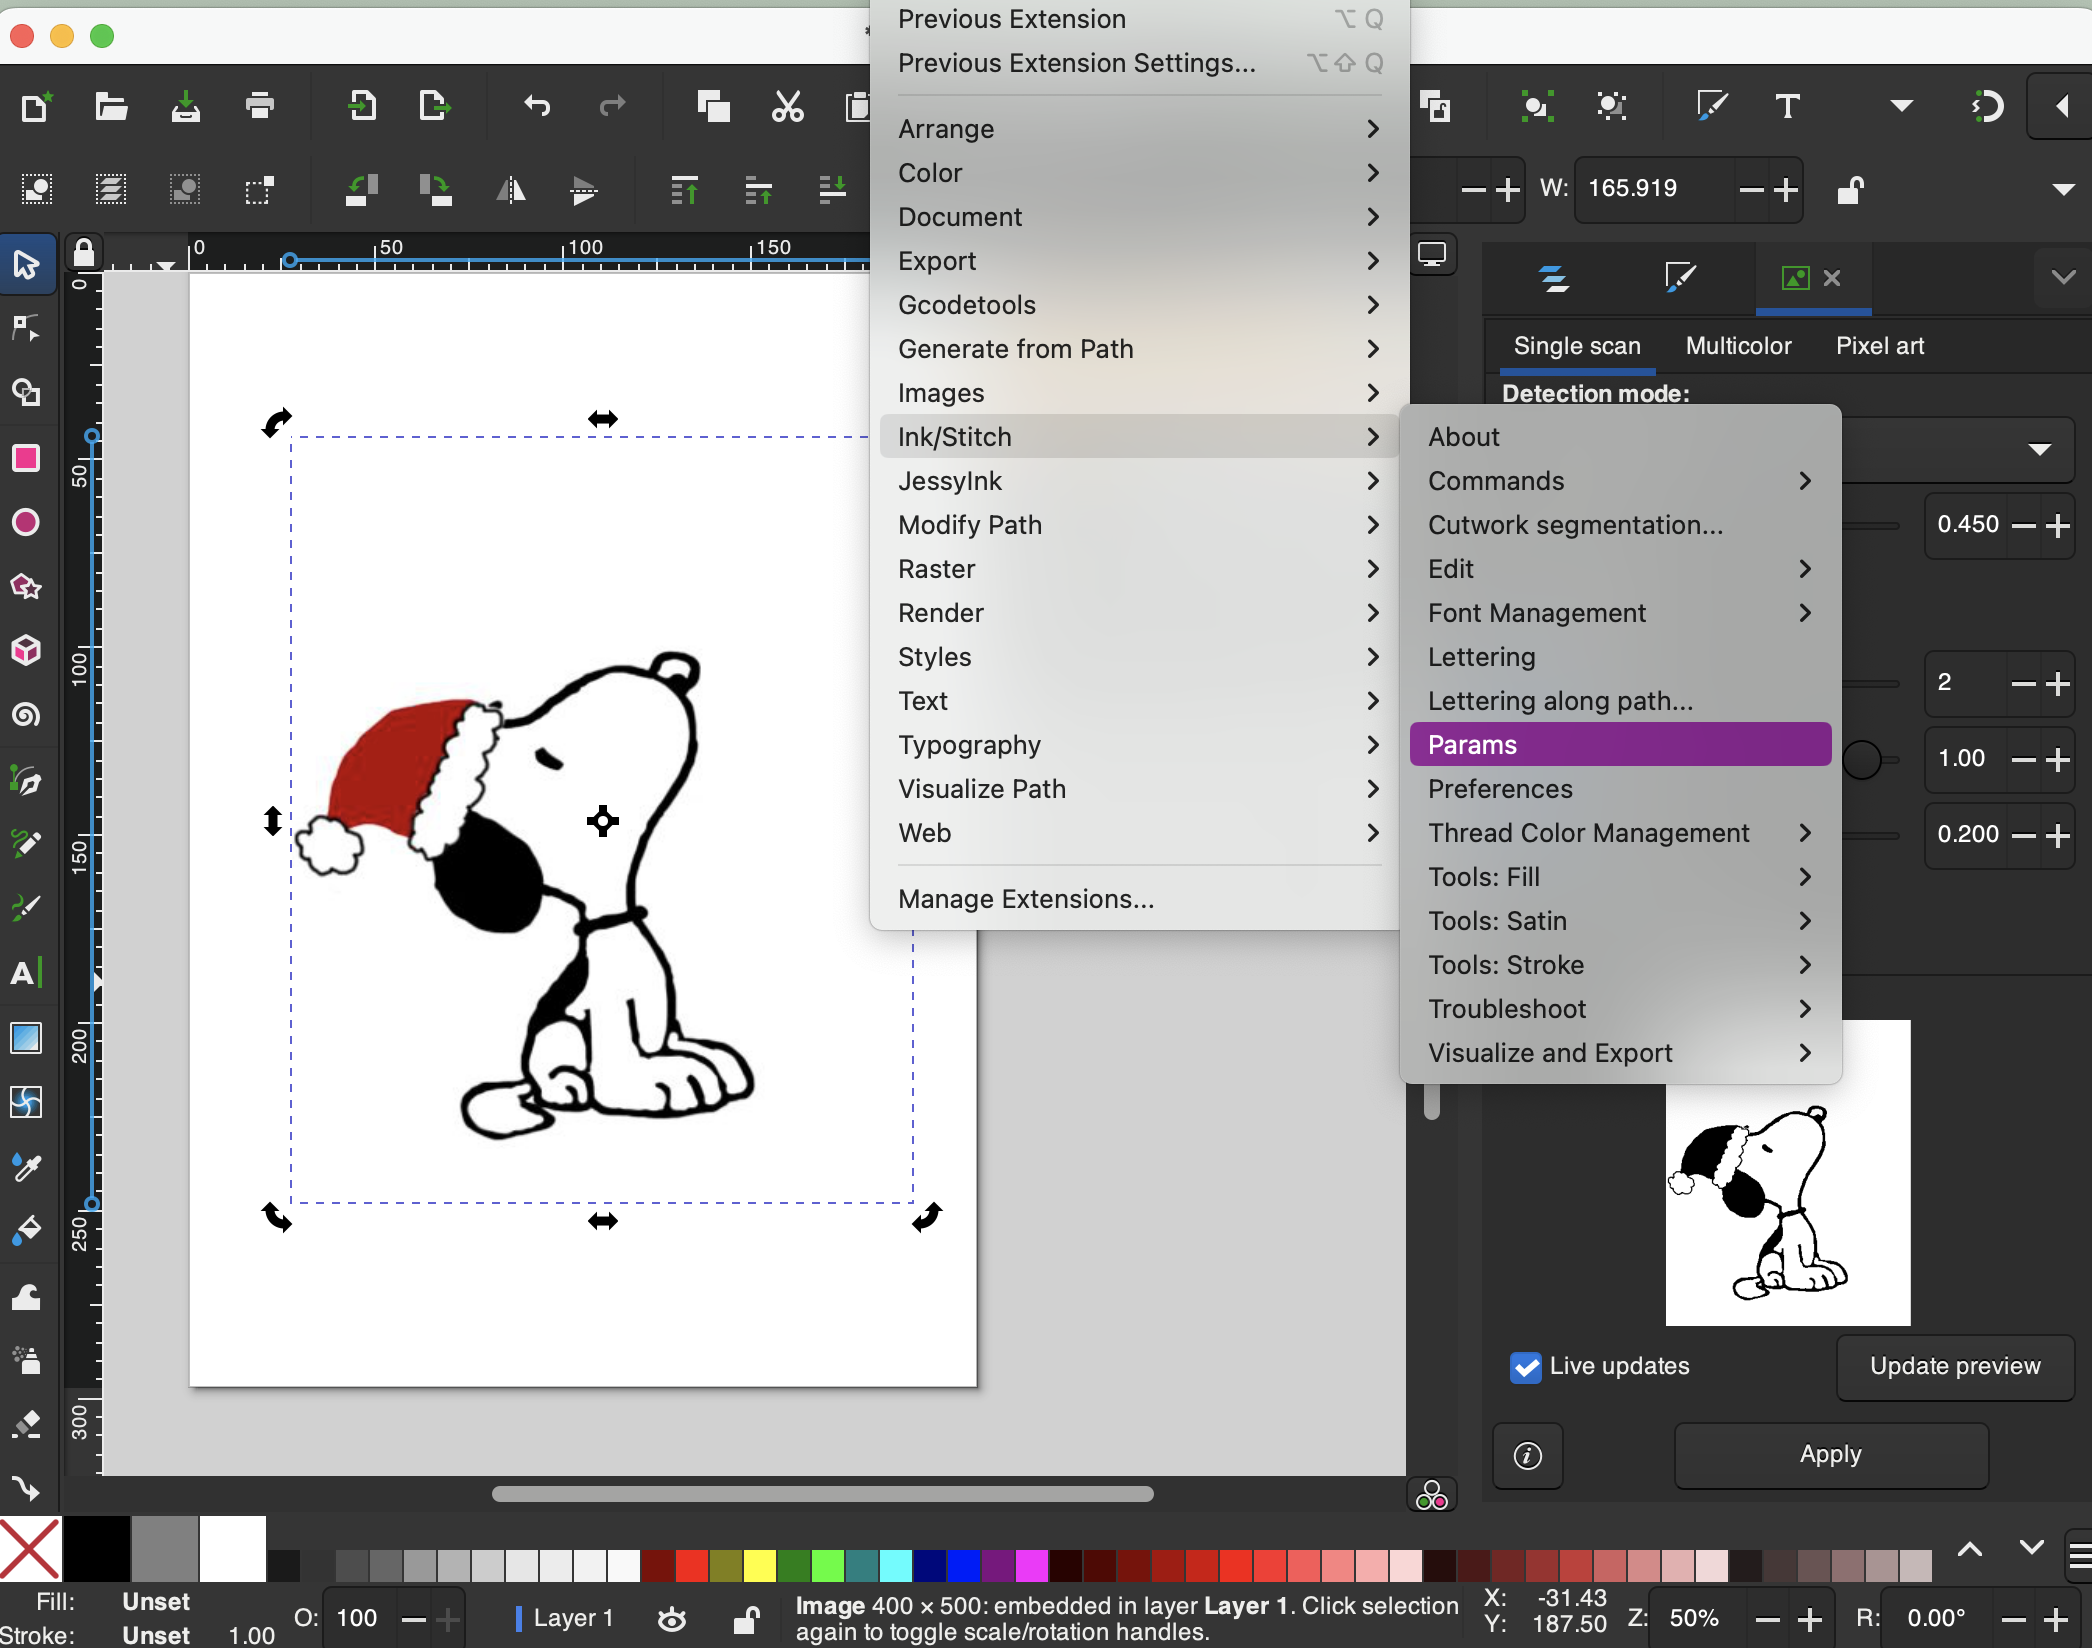Click the Apply button
This screenshot has width=2092, height=1648.
coord(1831,1455)
